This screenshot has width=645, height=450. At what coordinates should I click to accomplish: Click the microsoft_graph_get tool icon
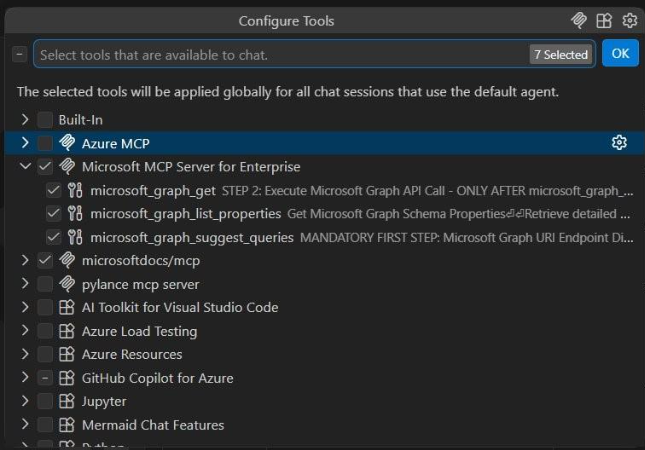tap(75, 190)
